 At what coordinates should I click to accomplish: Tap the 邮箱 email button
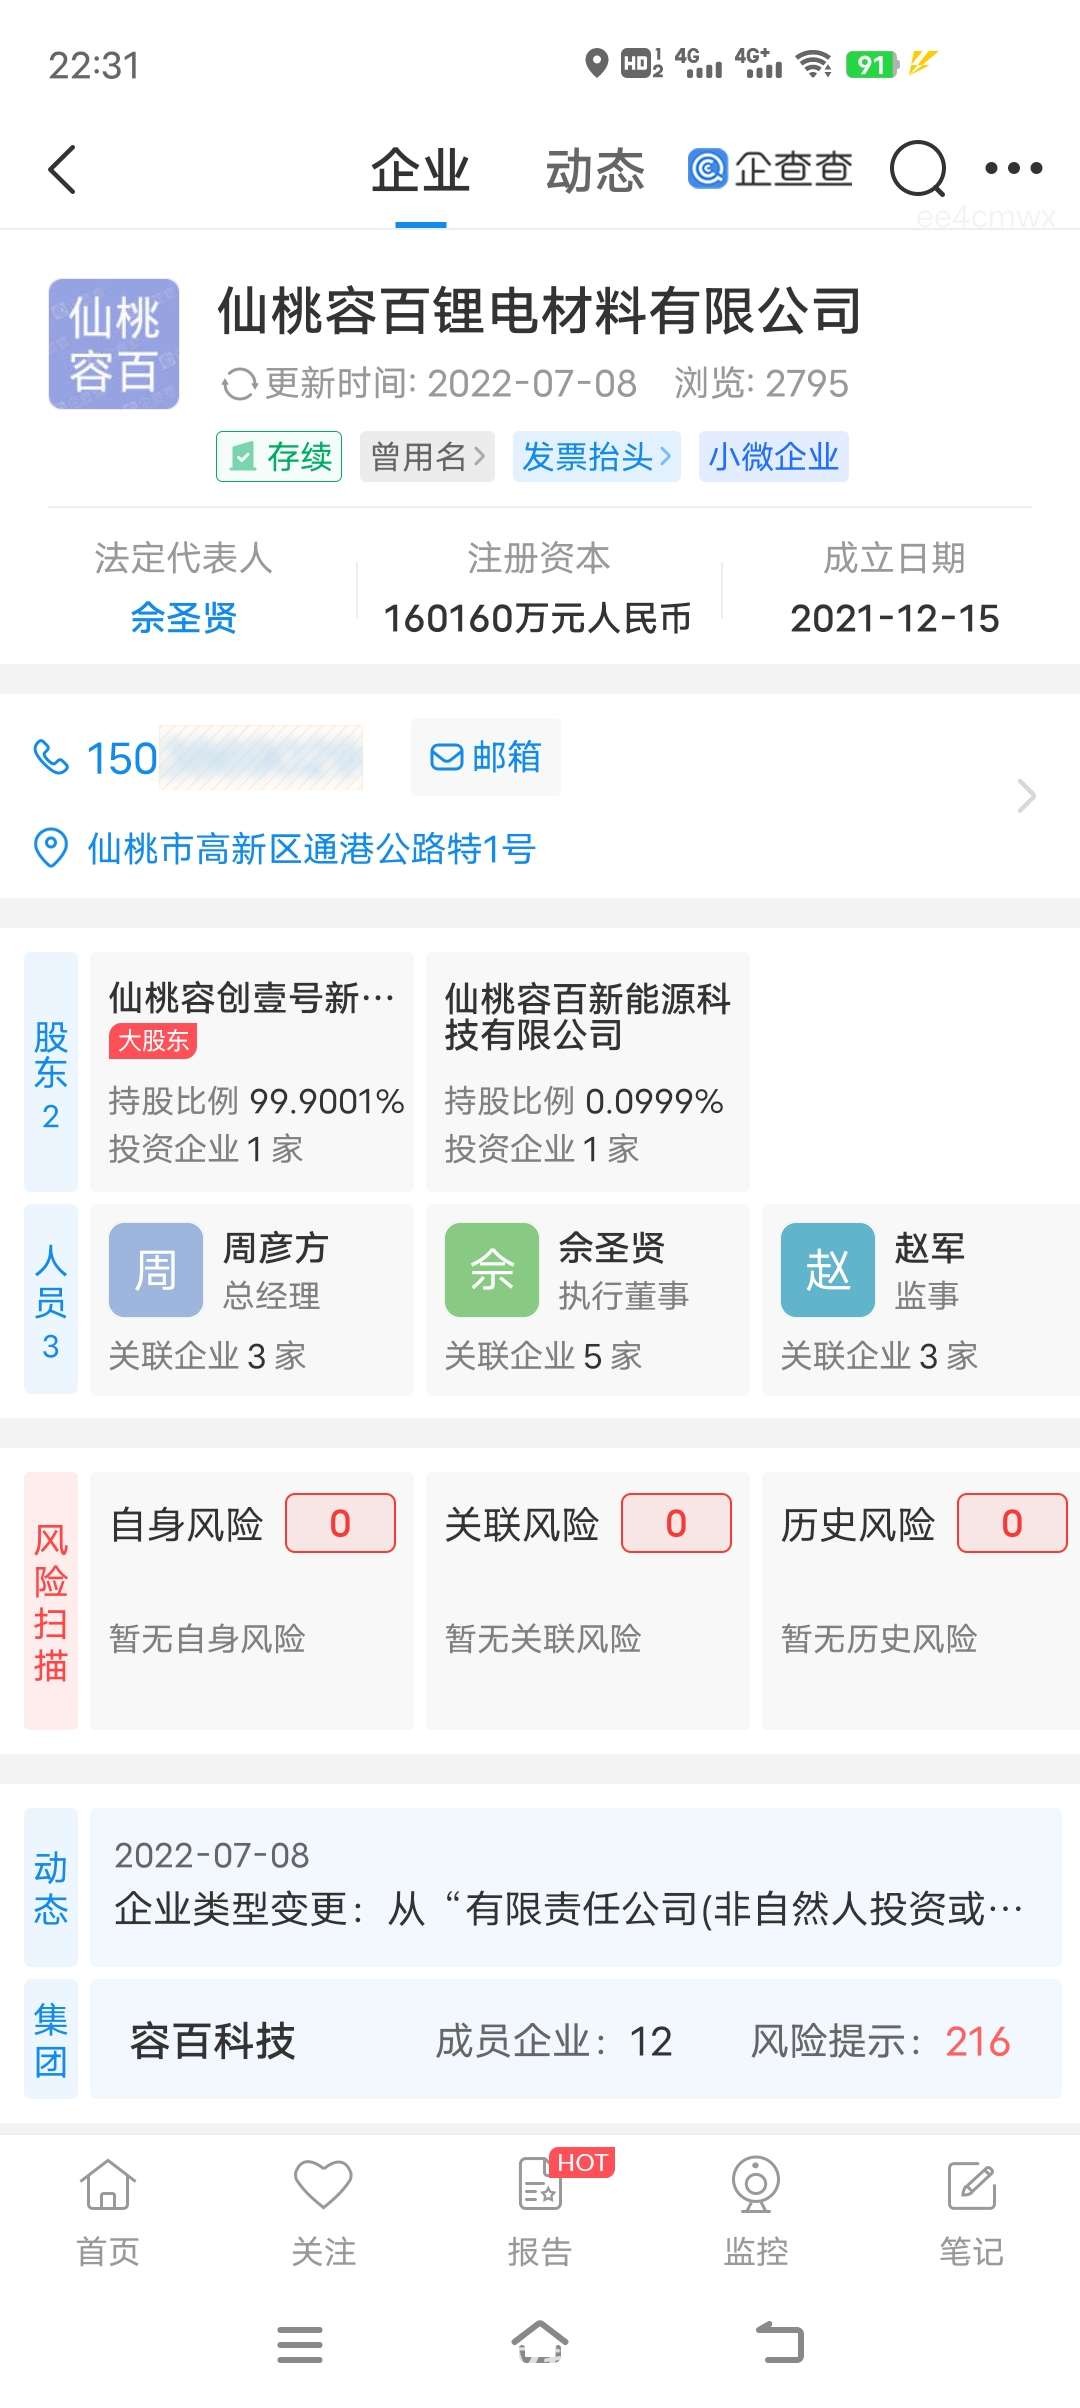485,757
